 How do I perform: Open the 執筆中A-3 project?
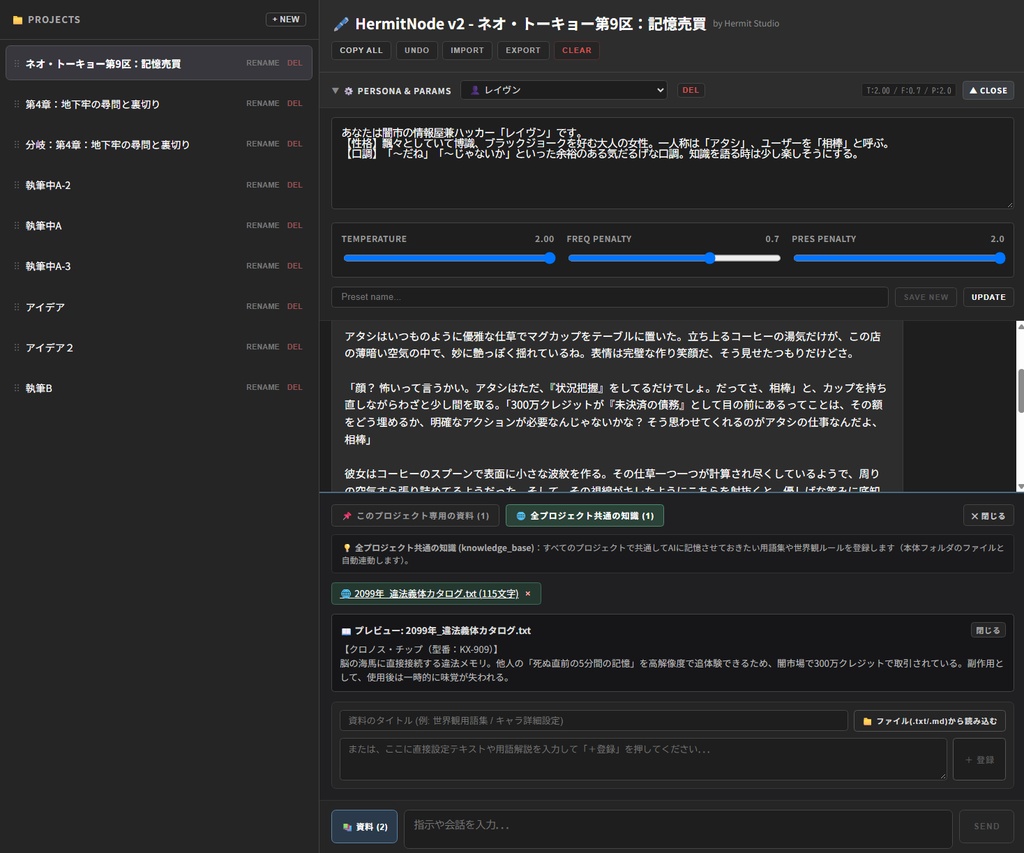tap(48, 266)
